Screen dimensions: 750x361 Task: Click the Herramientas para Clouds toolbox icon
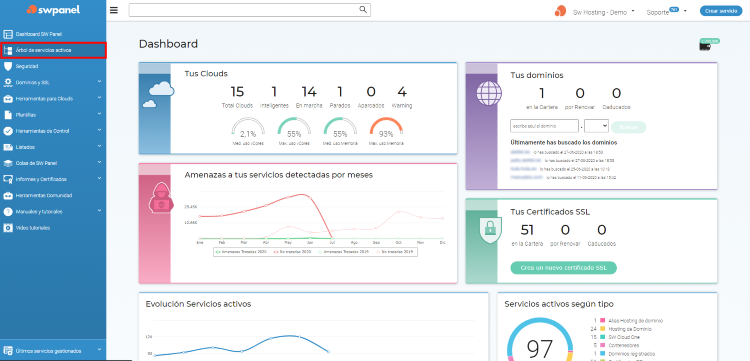pyautogui.click(x=8, y=99)
